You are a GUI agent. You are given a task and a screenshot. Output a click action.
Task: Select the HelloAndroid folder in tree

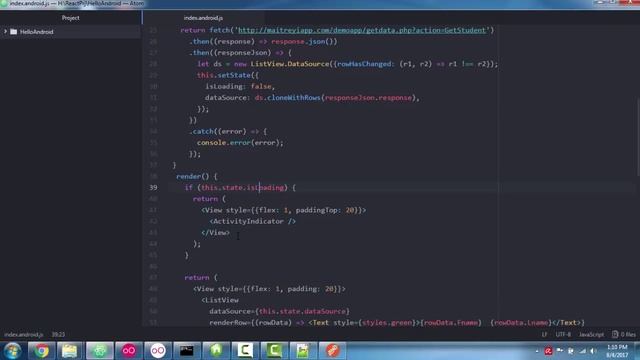[36, 31]
